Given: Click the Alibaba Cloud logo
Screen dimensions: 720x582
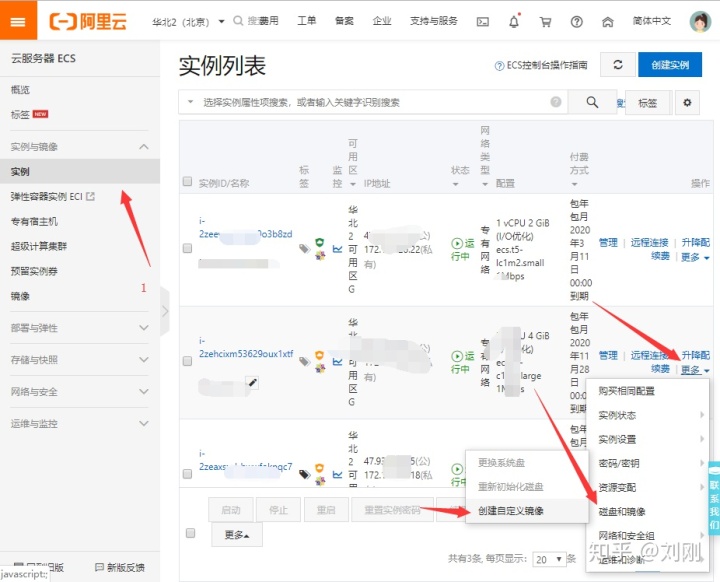Looking at the screenshot, I should click(88, 21).
